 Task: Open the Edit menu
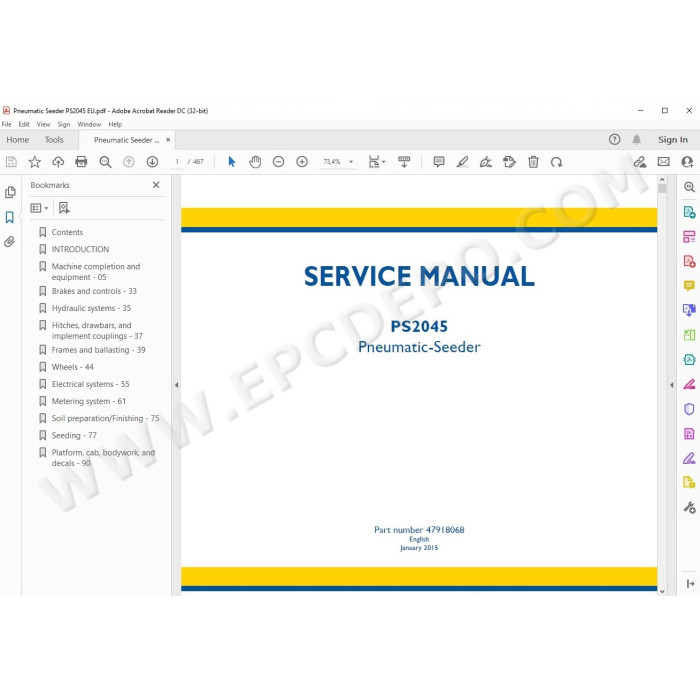point(24,124)
